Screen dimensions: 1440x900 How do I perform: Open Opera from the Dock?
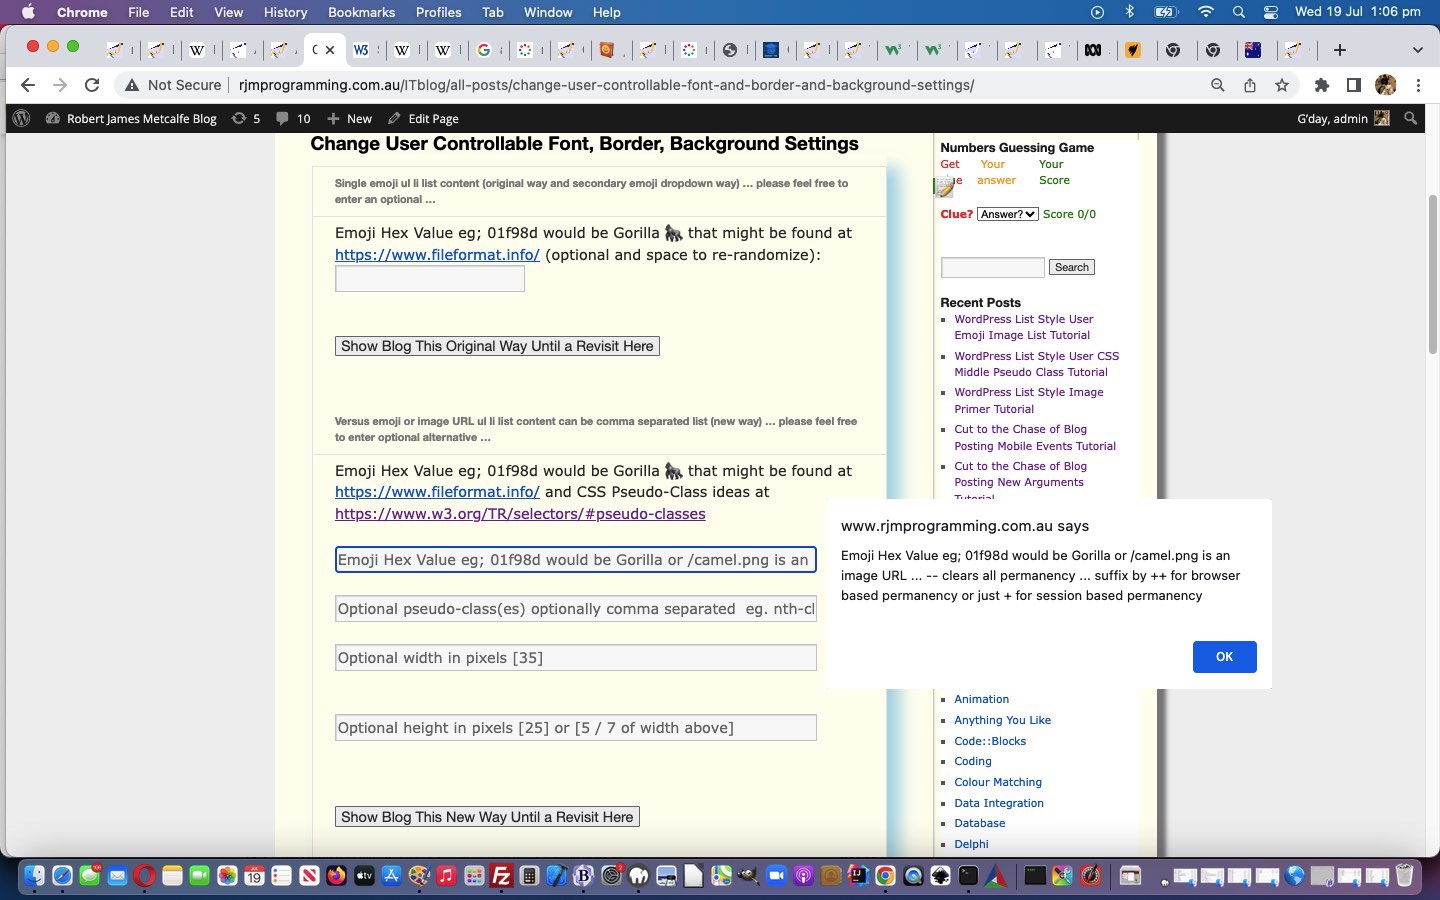click(x=144, y=876)
